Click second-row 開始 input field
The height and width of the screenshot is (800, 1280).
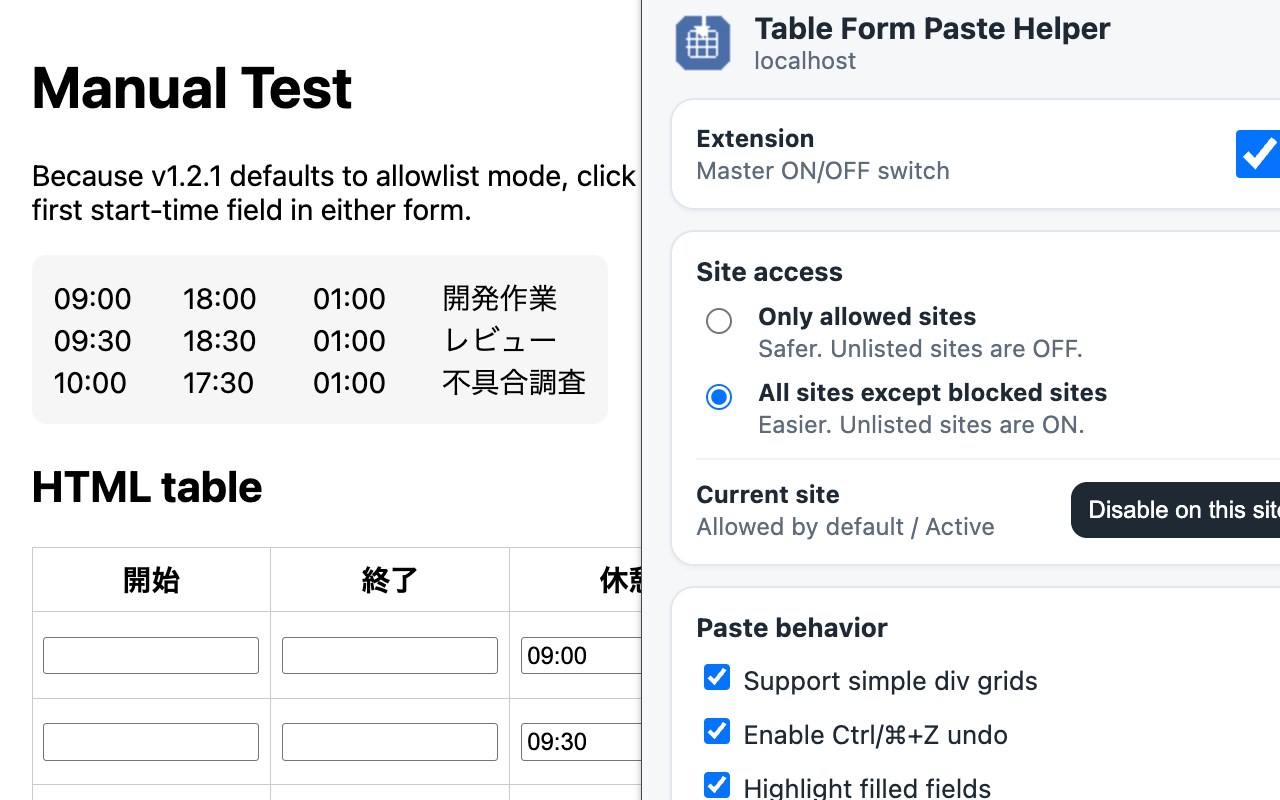click(x=151, y=741)
